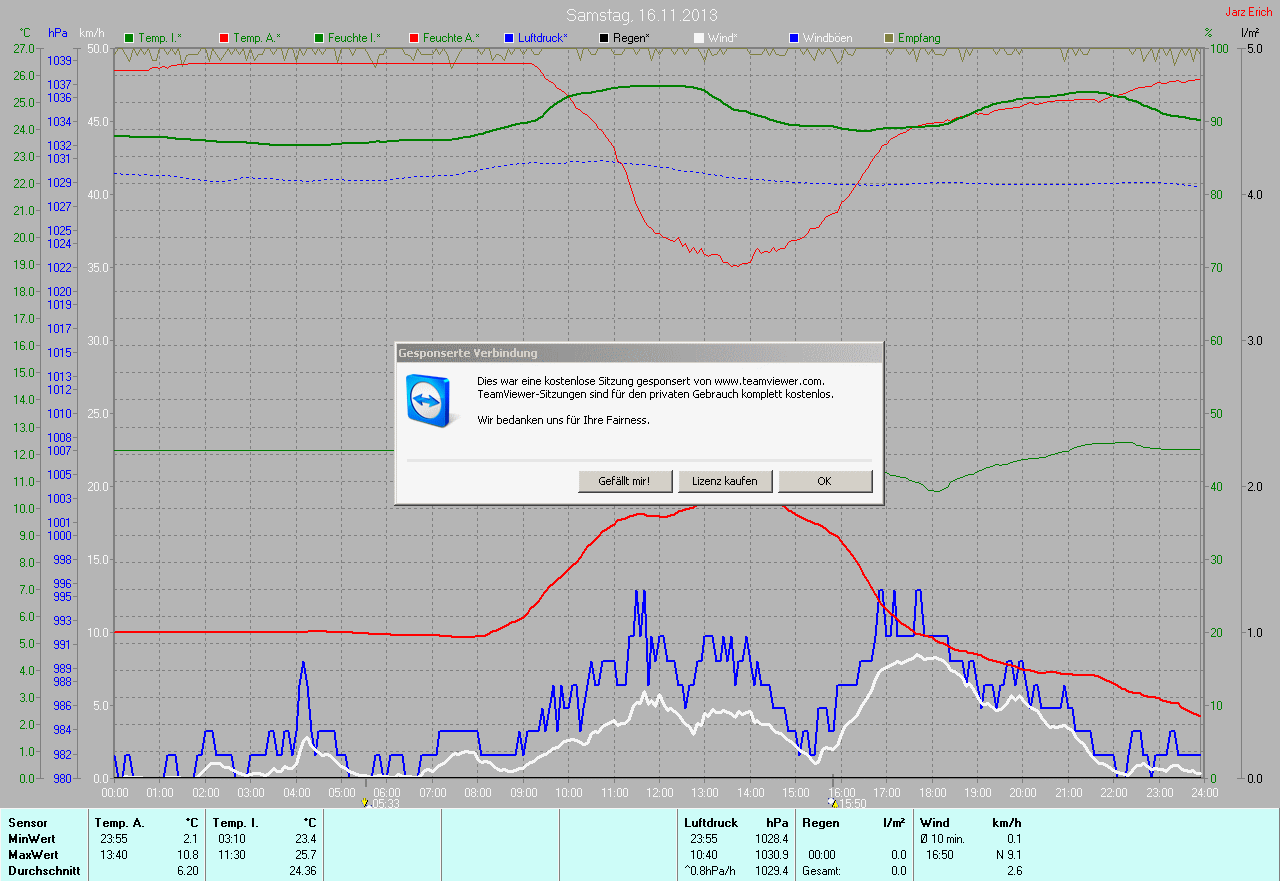Click the "Gefällt mir!" button

click(624, 481)
